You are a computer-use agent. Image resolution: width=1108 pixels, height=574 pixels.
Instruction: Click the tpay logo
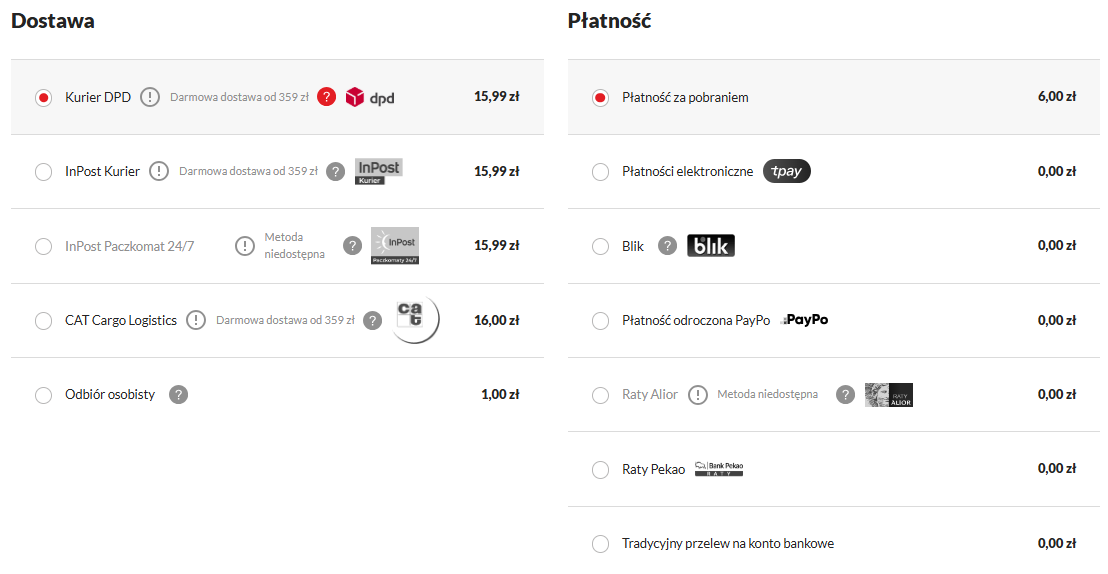click(787, 171)
